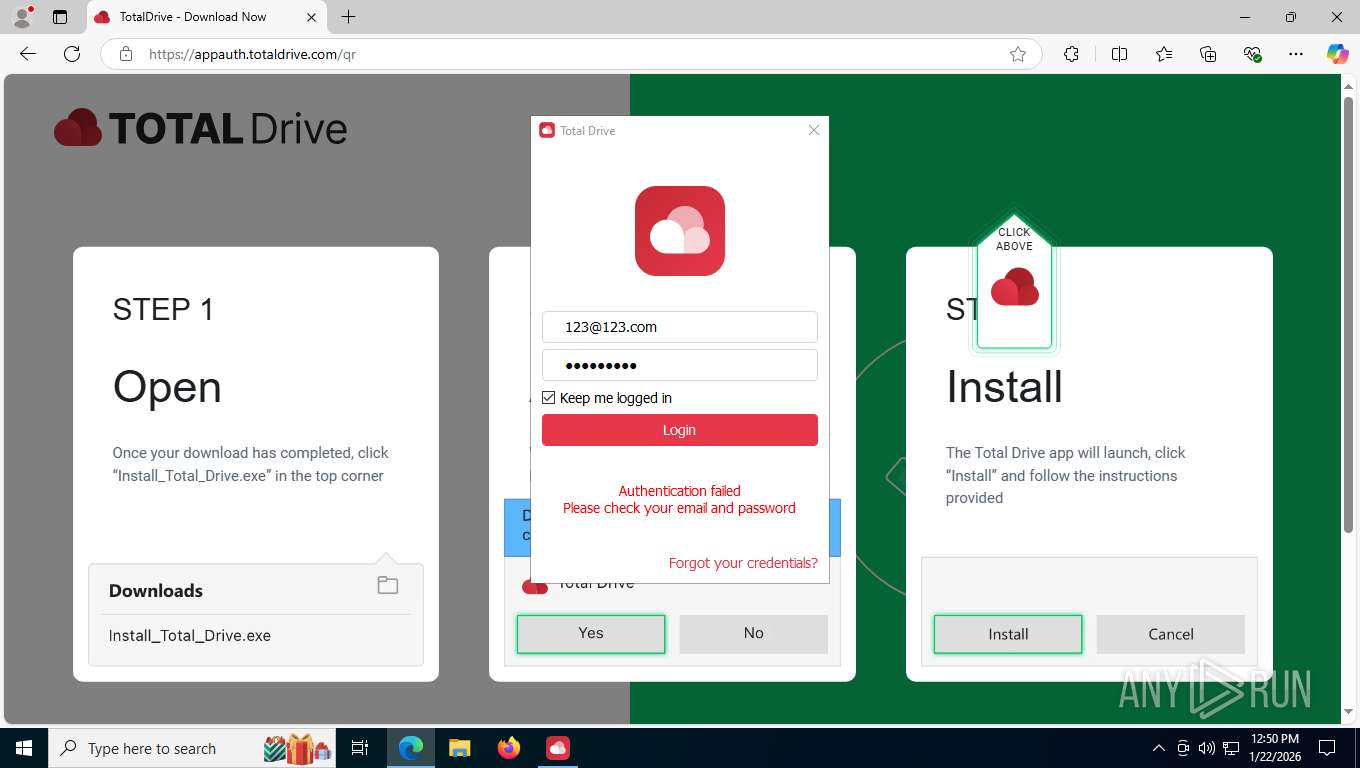Open a new browser tab
Viewport: 1360px width, 768px height.
pyautogui.click(x=348, y=17)
